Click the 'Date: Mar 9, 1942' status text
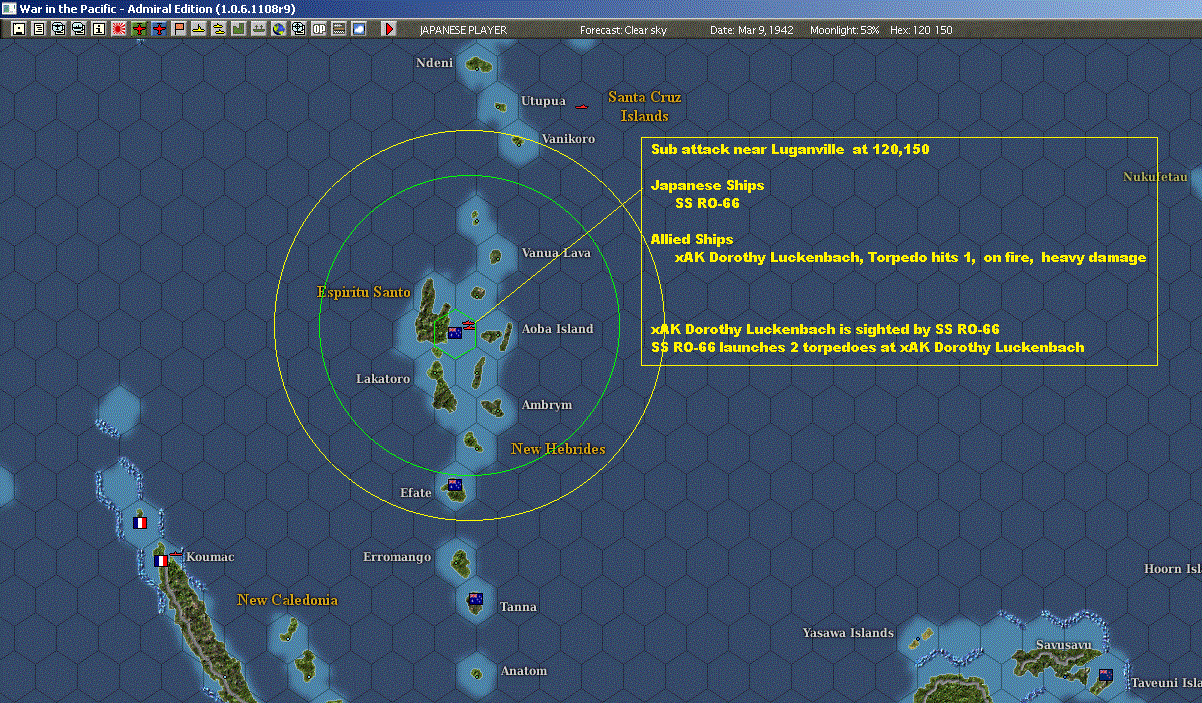Image resolution: width=1202 pixels, height=703 pixels. (x=751, y=30)
